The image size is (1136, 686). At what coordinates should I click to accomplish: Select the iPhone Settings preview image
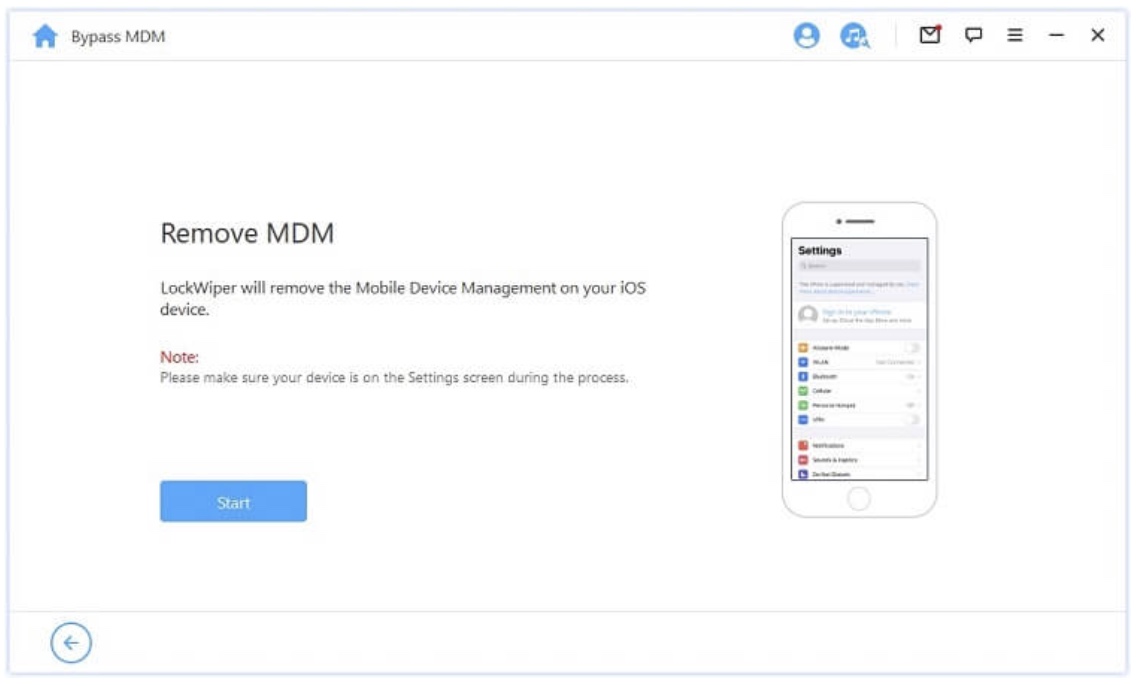[859, 359]
